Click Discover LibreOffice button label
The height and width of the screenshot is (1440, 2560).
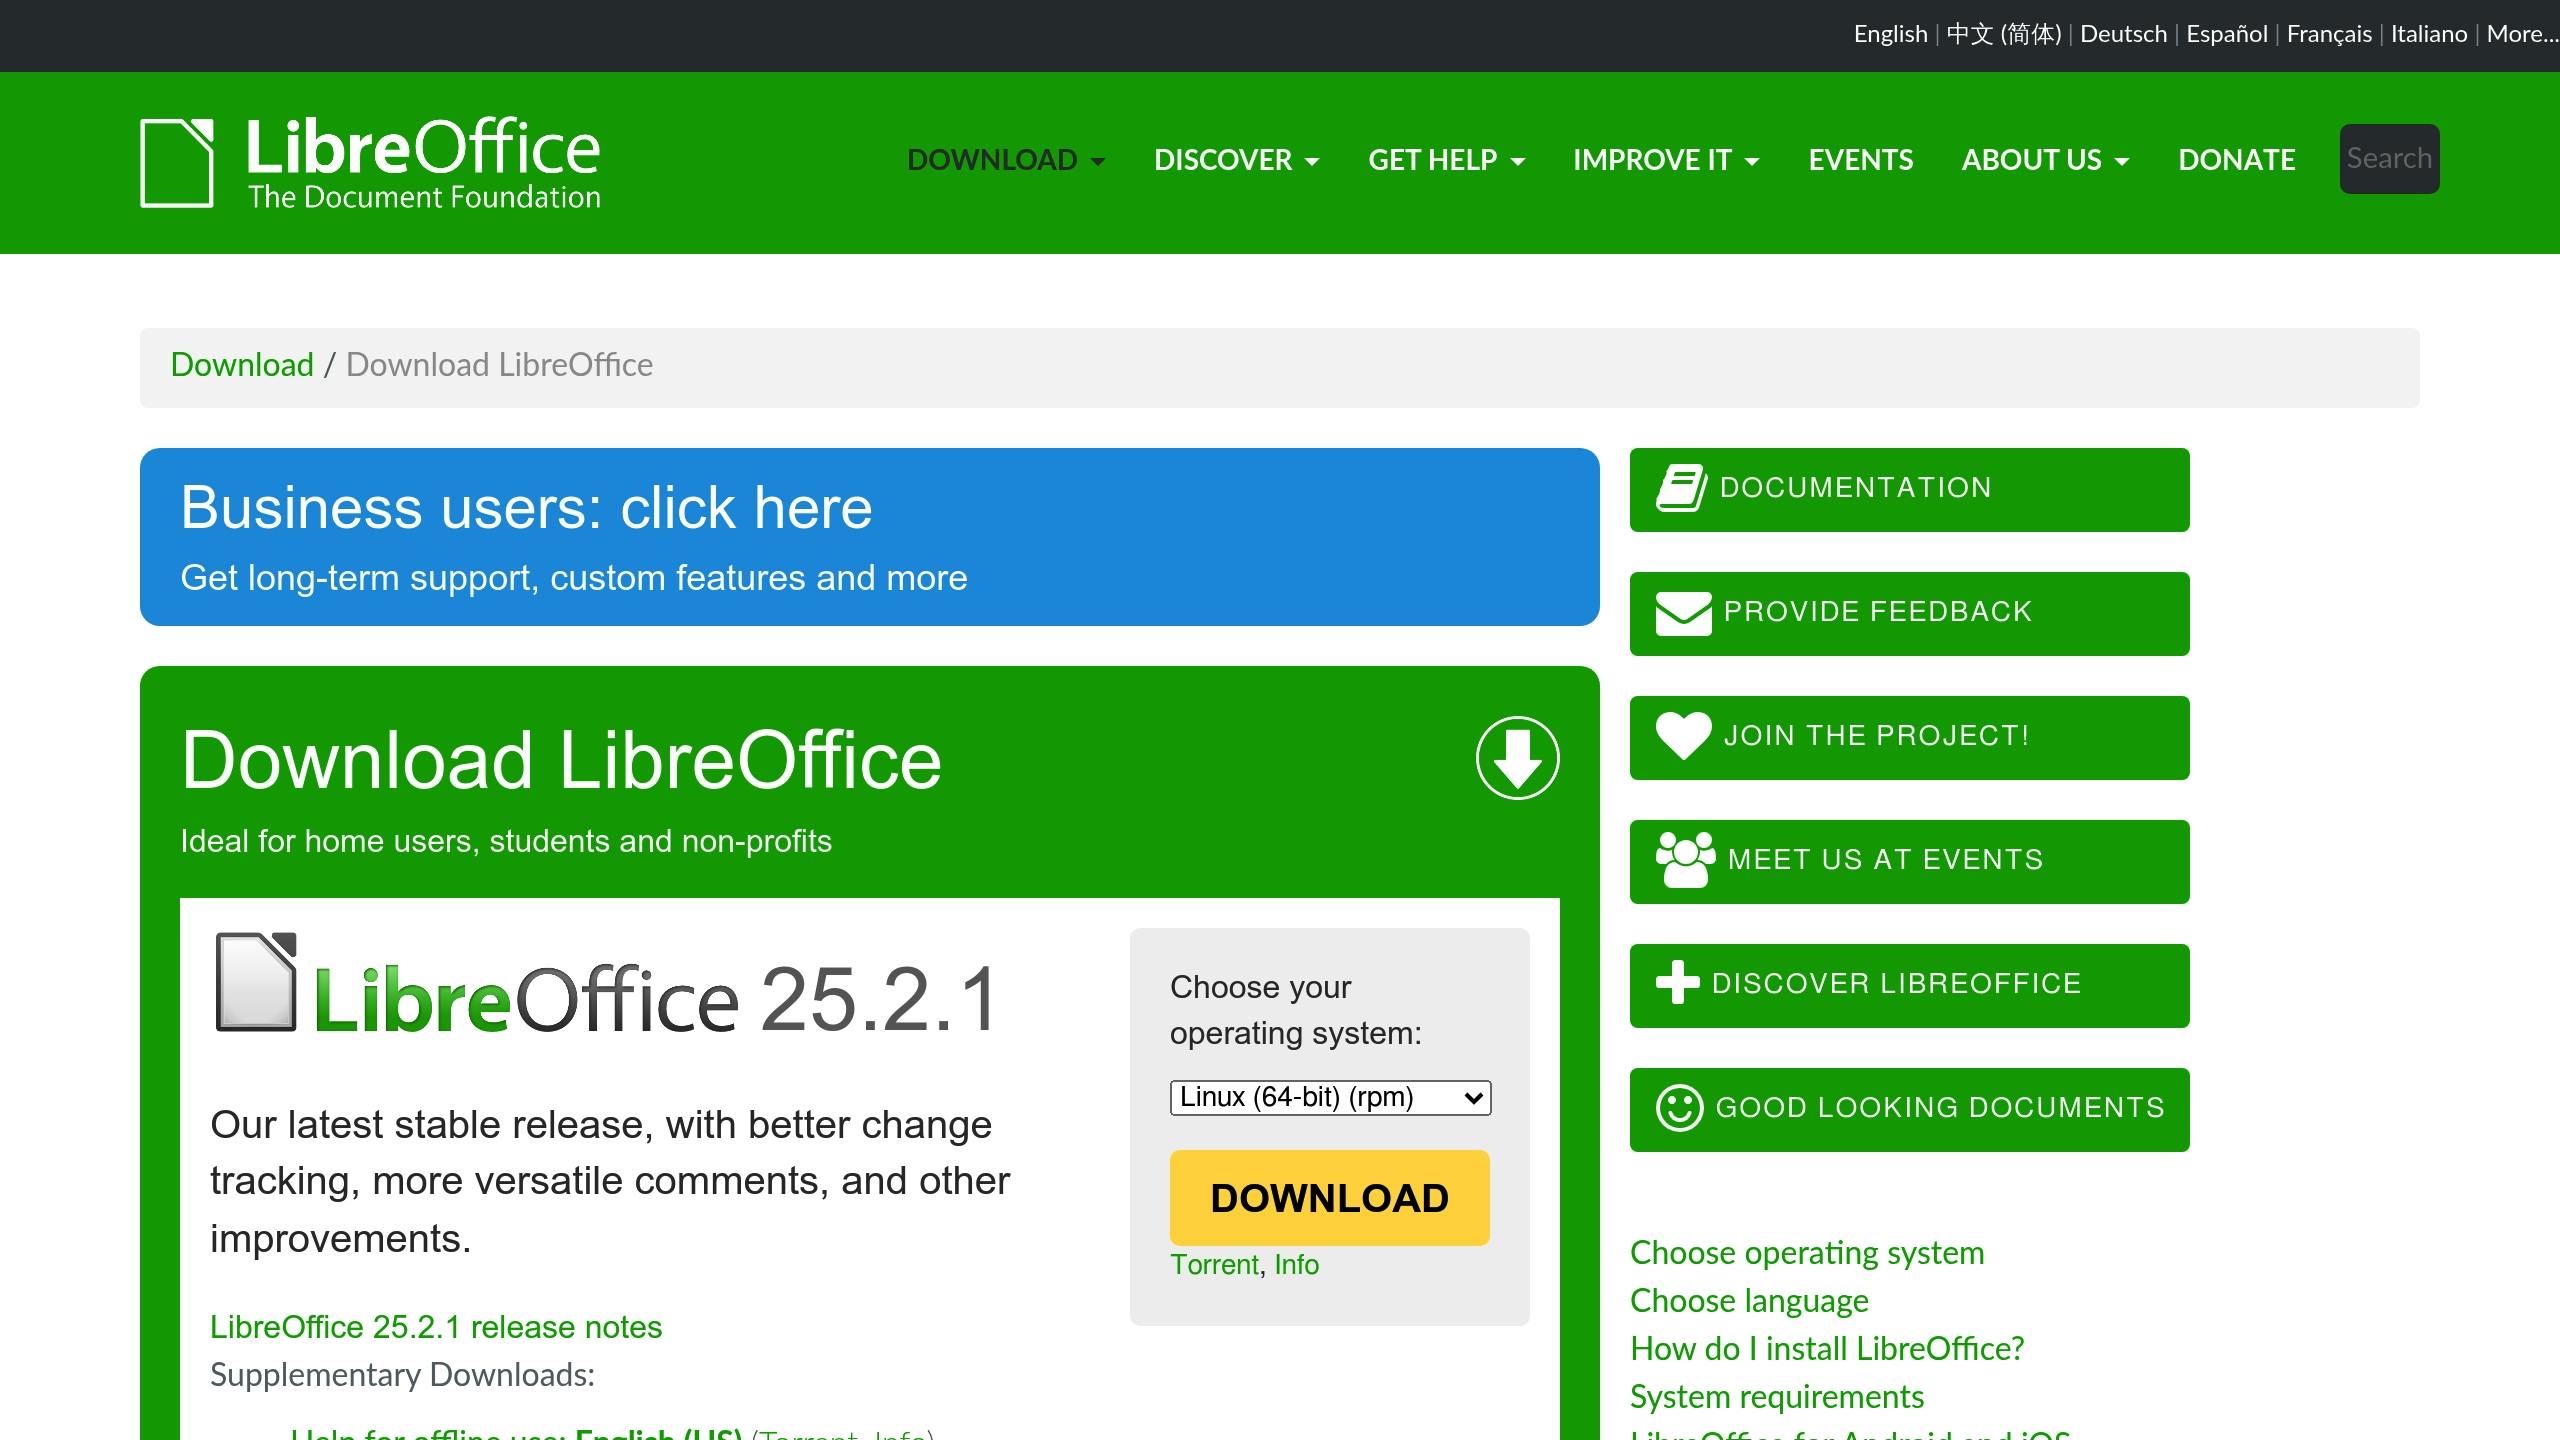[1896, 984]
